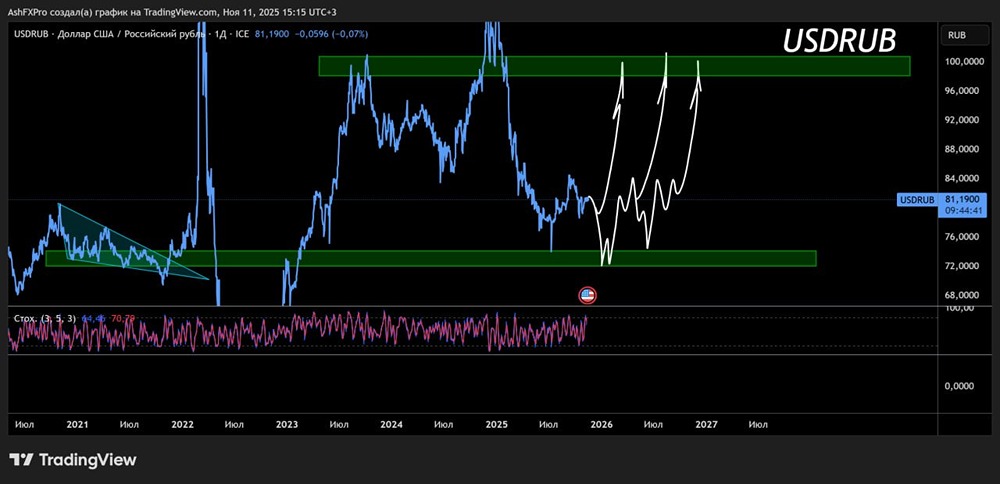
Task: Click the TradingView logo at bottom left
Action: pos(73,460)
